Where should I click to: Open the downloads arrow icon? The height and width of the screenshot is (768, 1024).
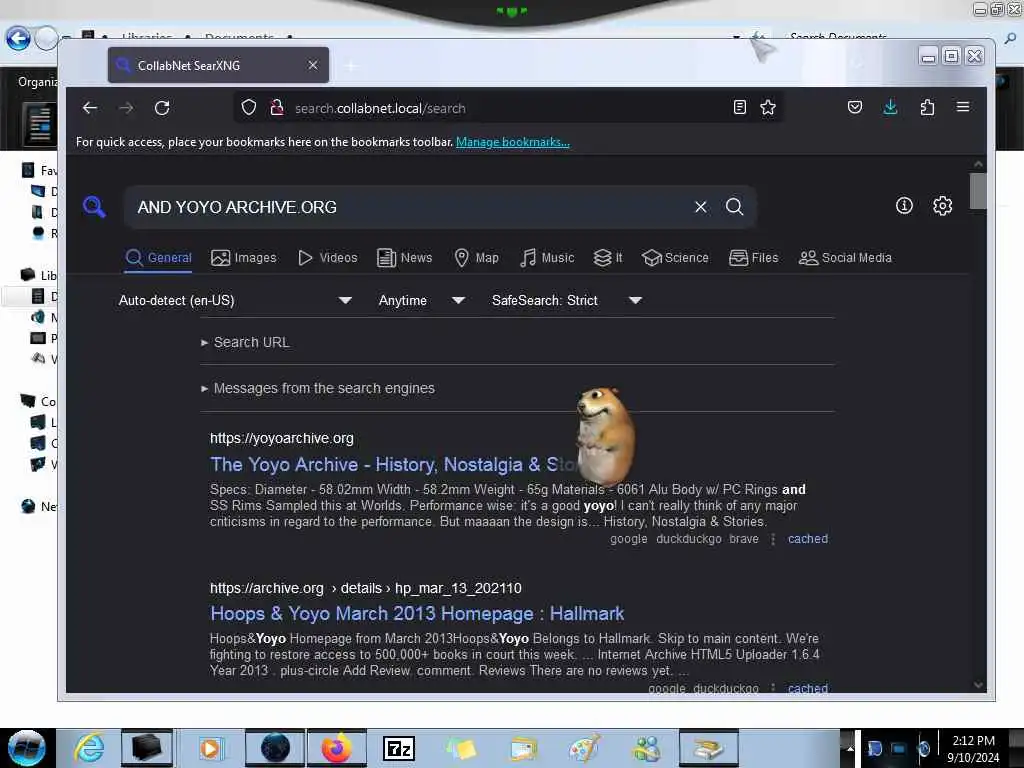(890, 107)
